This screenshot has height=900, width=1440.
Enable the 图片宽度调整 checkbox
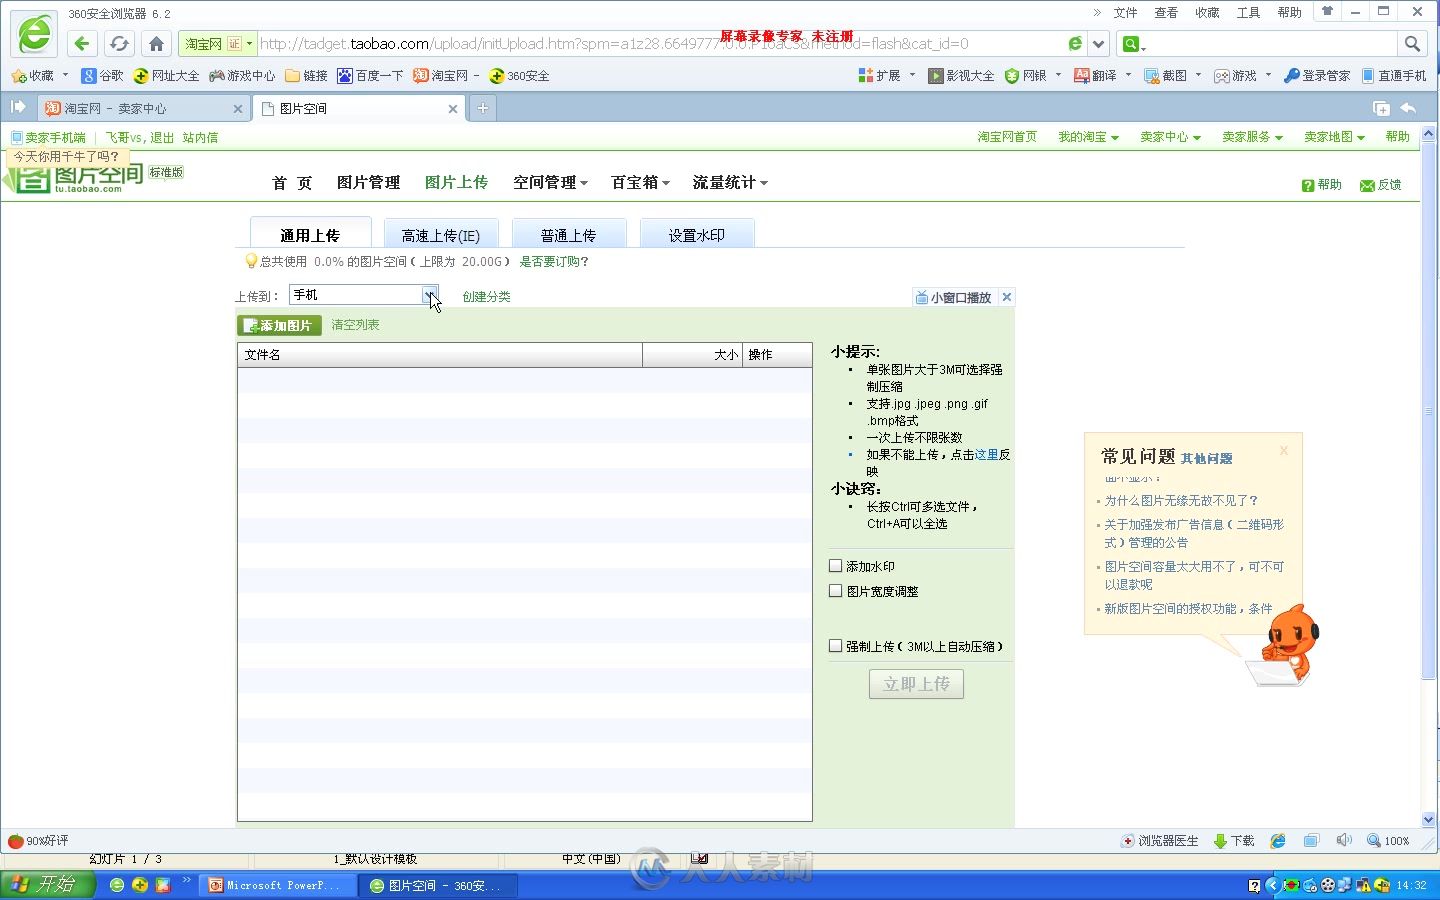[x=835, y=591]
